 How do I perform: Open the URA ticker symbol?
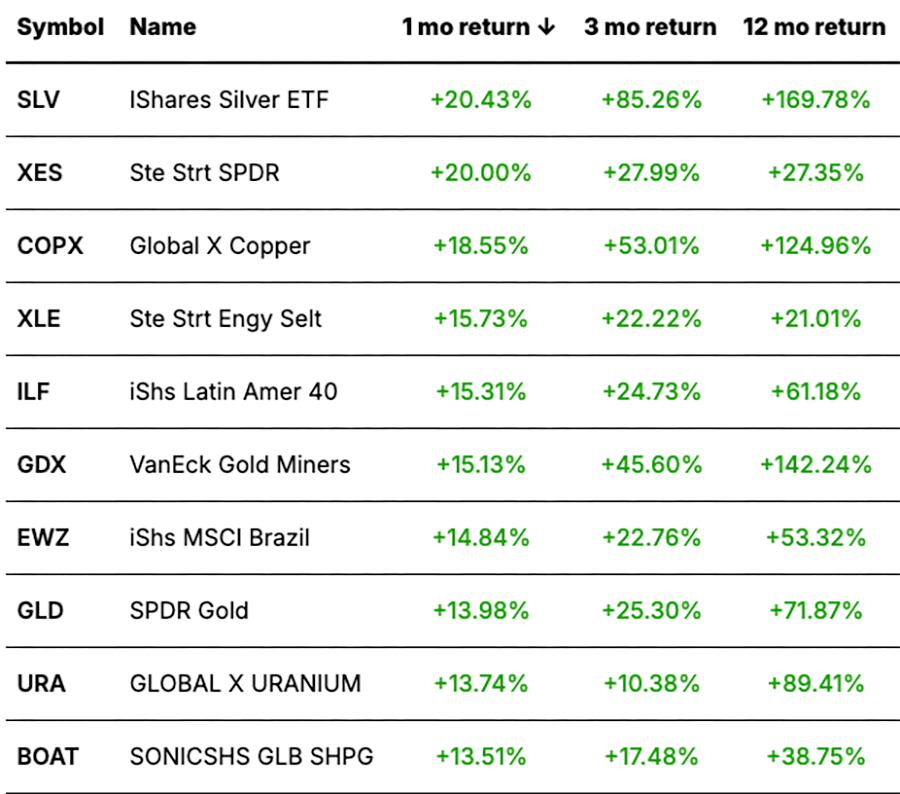tap(41, 684)
